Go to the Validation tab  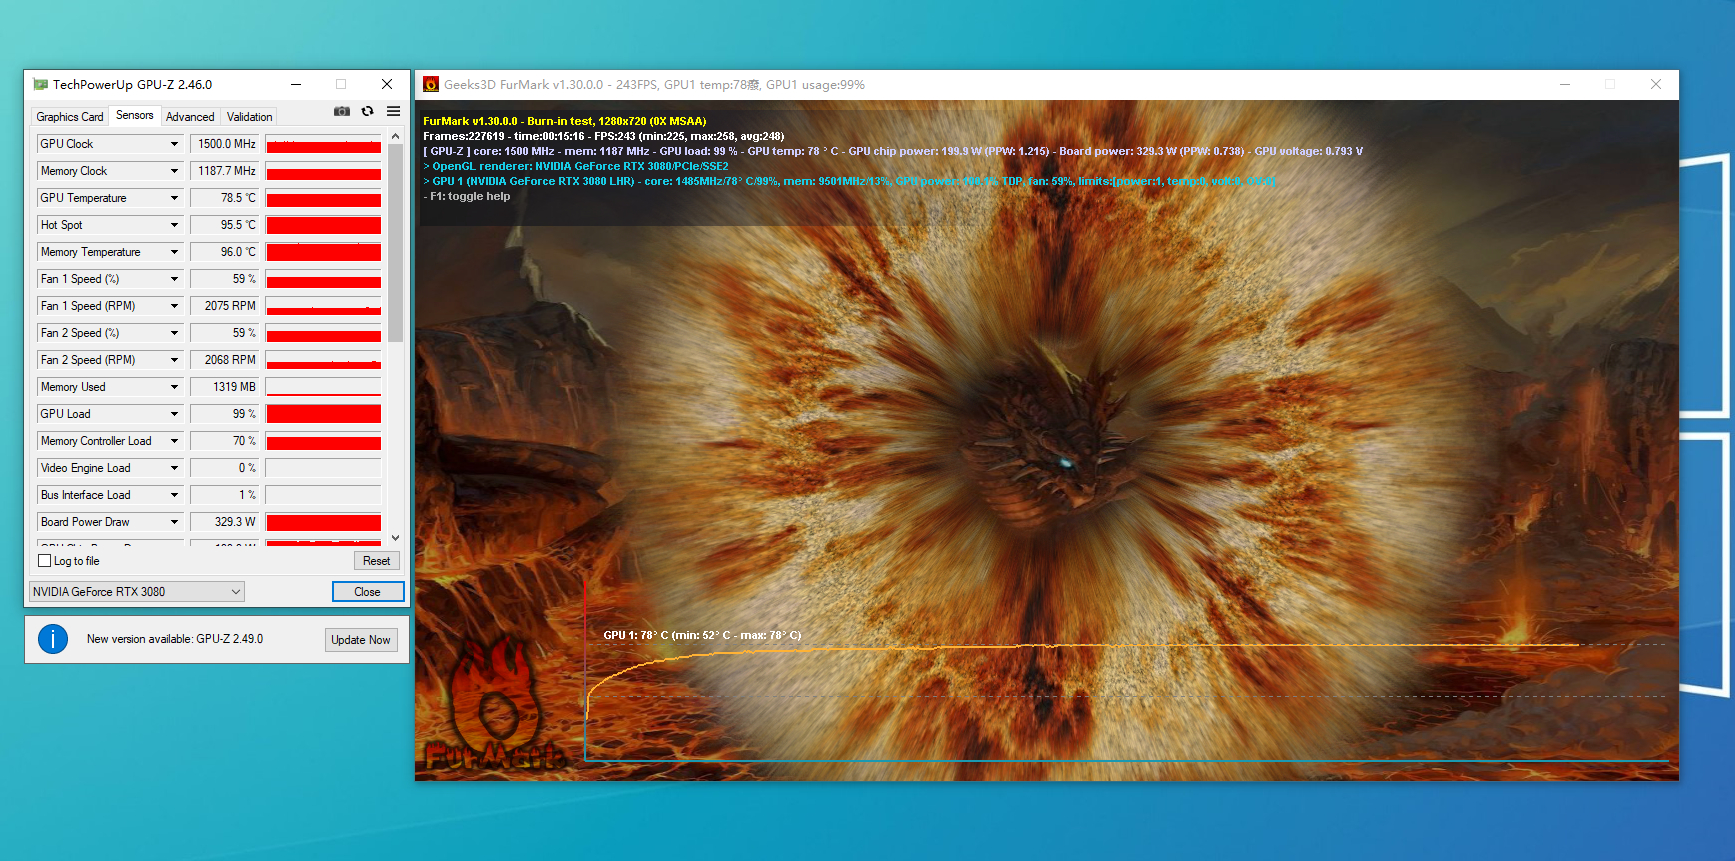249,117
